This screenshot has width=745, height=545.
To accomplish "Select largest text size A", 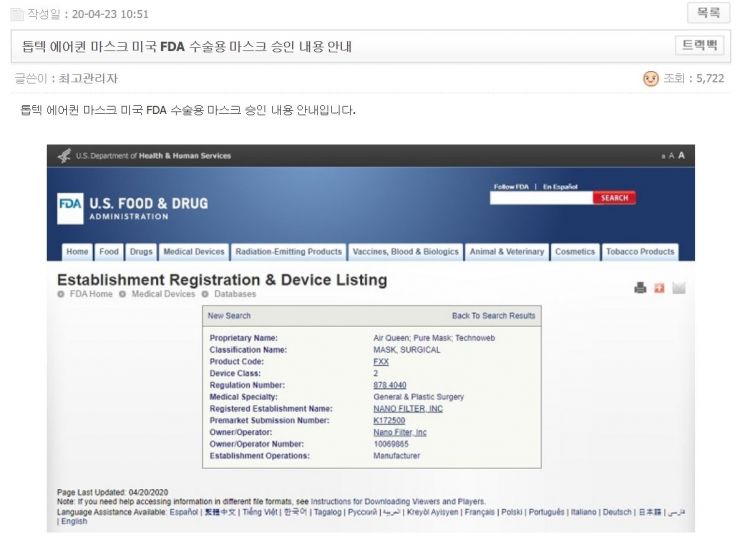I will pyautogui.click(x=682, y=155).
